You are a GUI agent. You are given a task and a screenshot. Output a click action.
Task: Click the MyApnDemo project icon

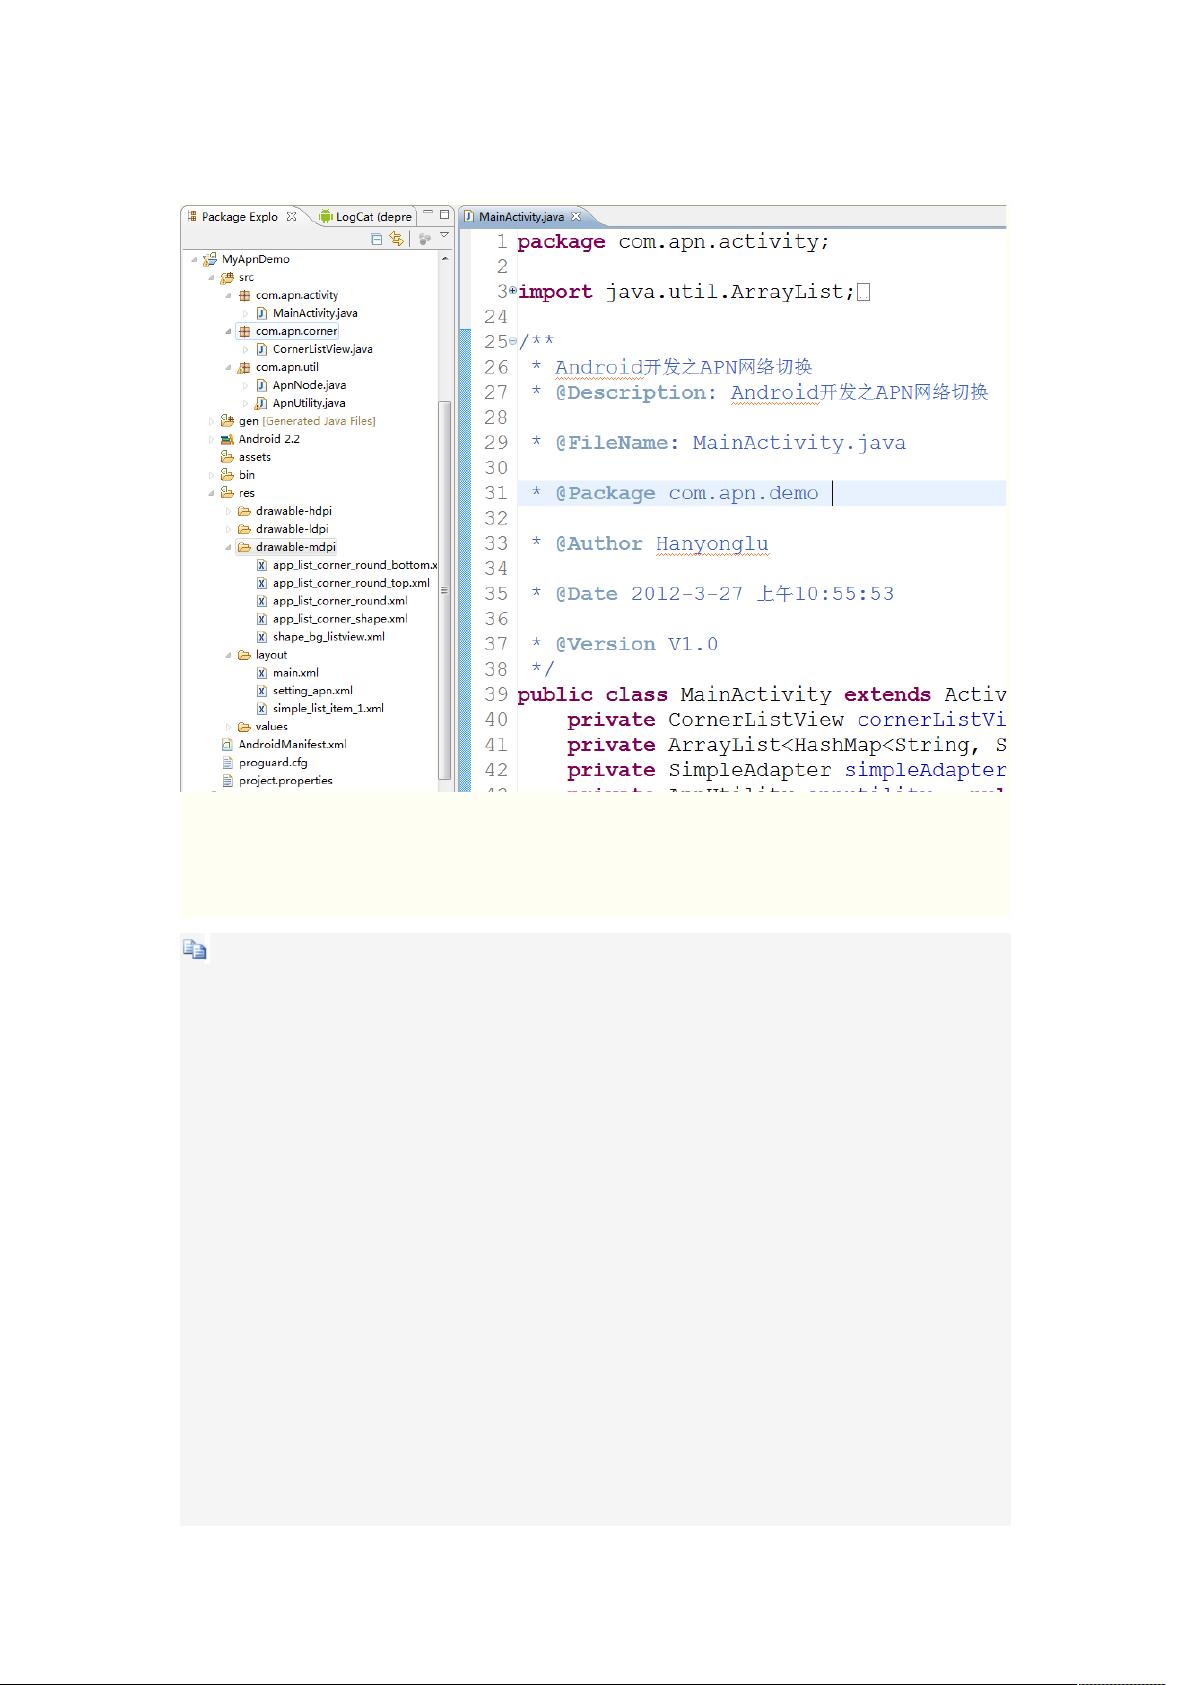click(210, 259)
